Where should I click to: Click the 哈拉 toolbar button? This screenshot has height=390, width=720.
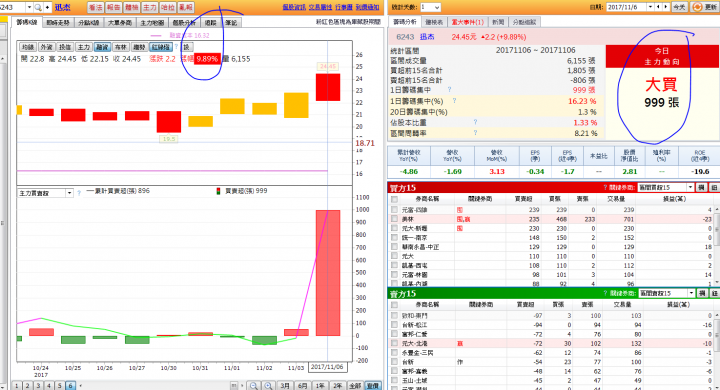click(168, 7)
